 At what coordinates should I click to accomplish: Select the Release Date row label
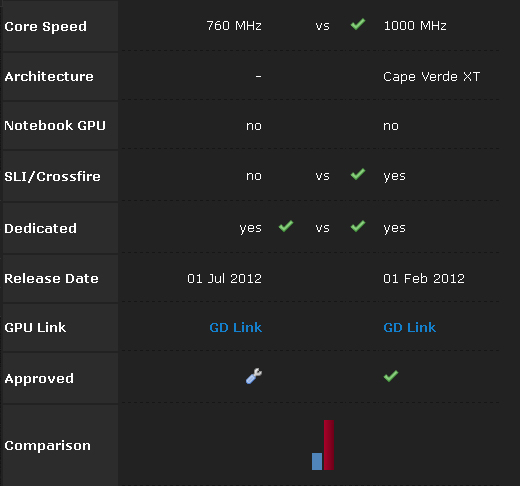[x=51, y=278]
